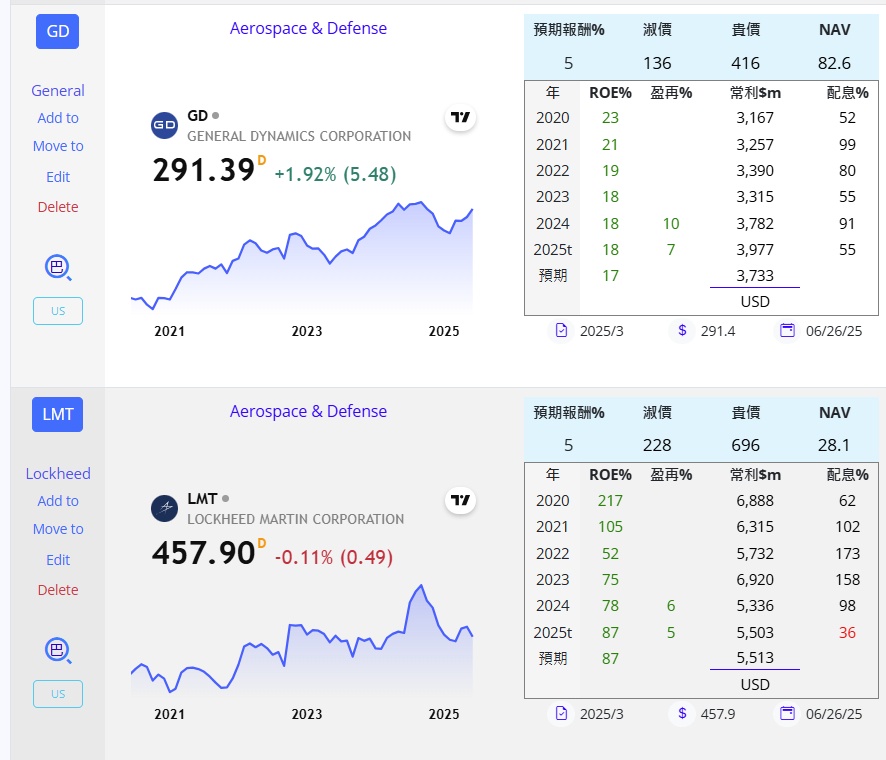Click GD 2024 profit value 3,782
The width and height of the screenshot is (886, 760).
coord(754,224)
